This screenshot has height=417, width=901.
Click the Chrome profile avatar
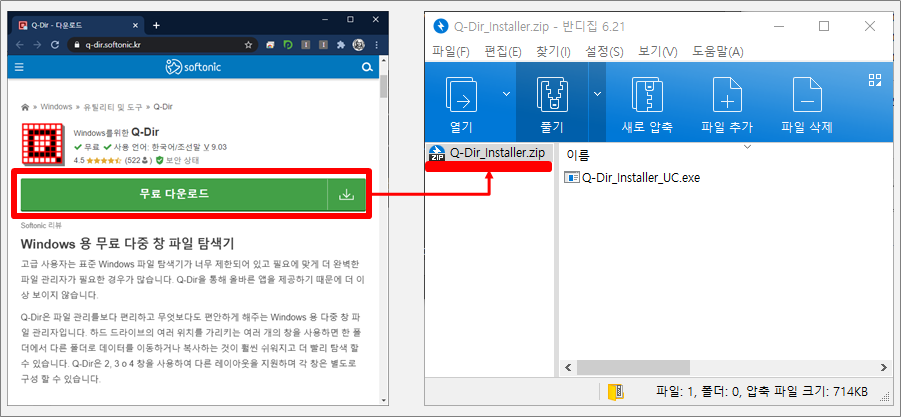click(x=359, y=44)
